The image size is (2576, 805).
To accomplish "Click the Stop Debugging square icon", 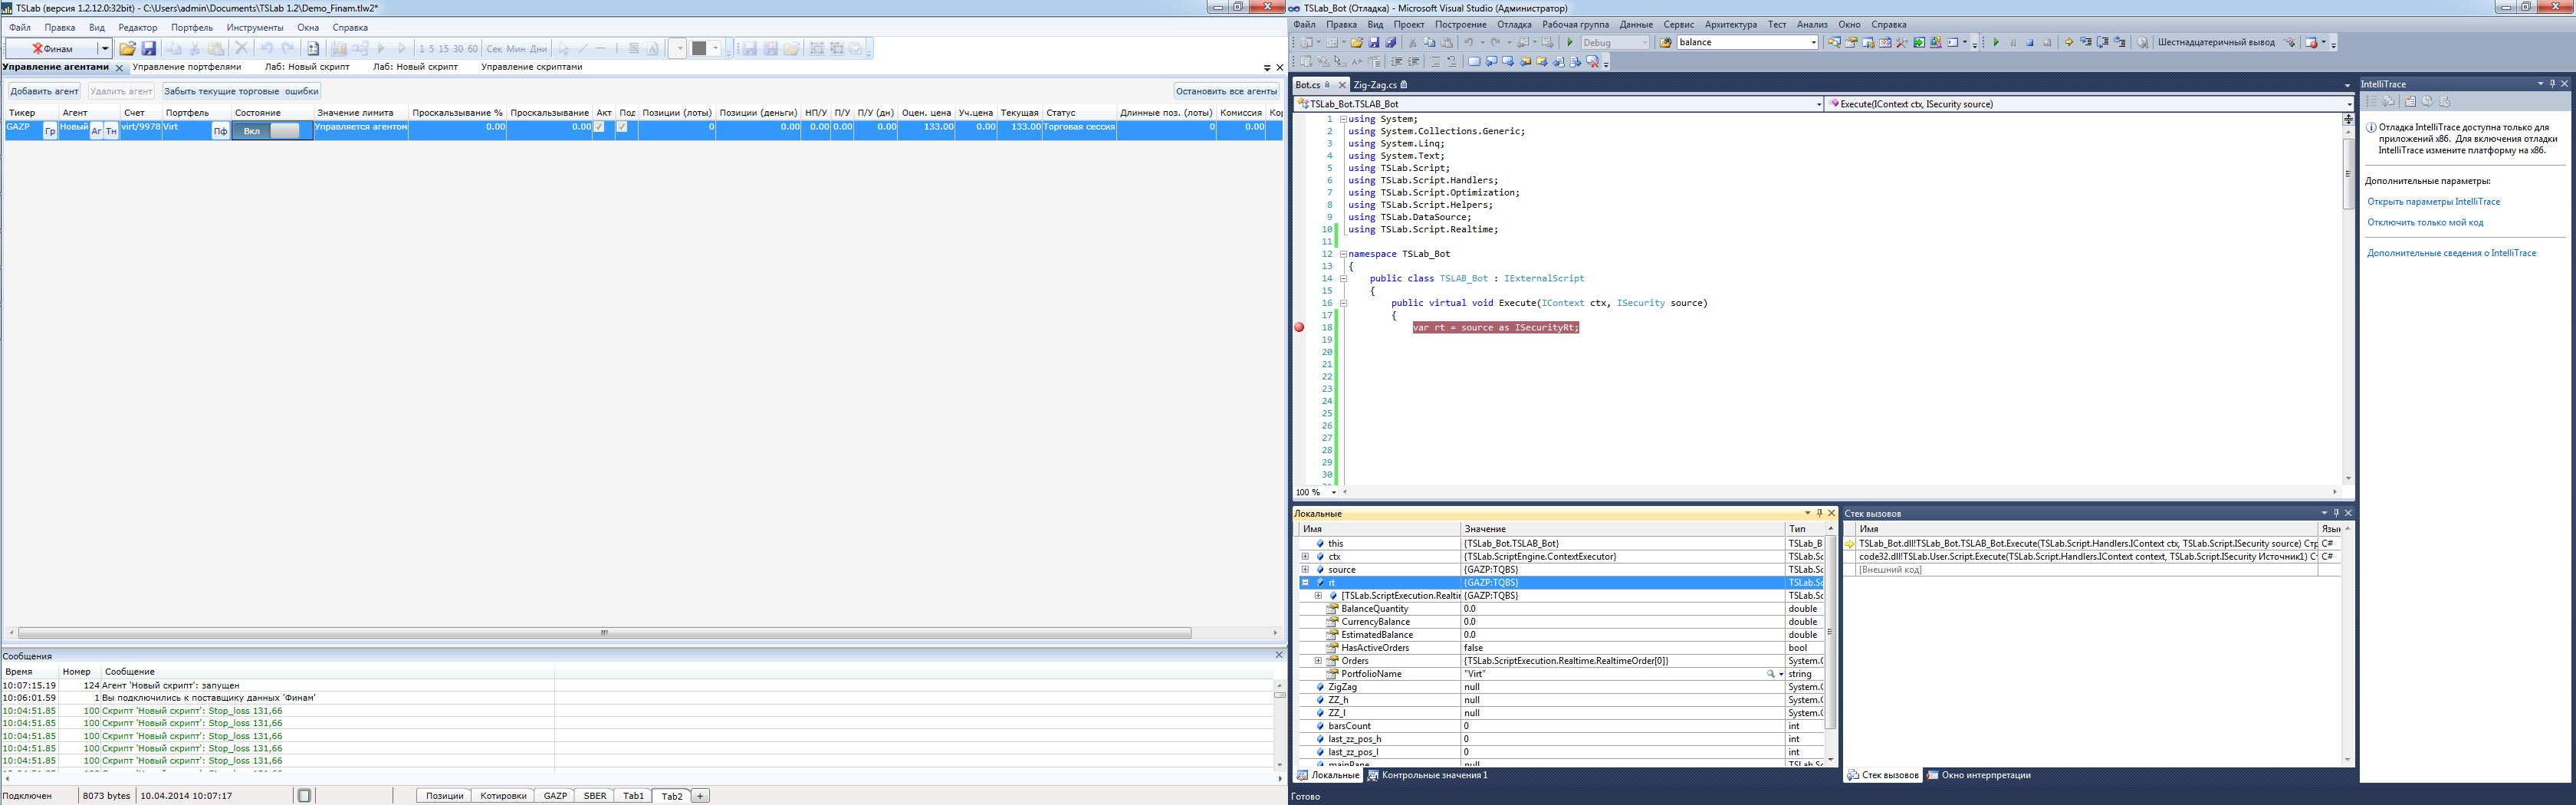I will (2029, 43).
